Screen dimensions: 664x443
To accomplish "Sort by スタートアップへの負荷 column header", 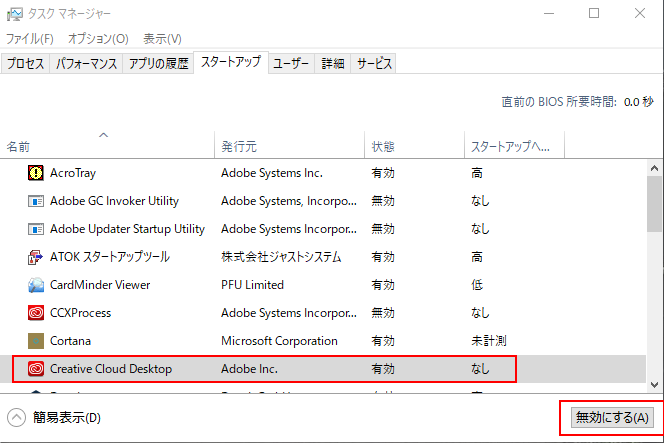I will pos(510,147).
